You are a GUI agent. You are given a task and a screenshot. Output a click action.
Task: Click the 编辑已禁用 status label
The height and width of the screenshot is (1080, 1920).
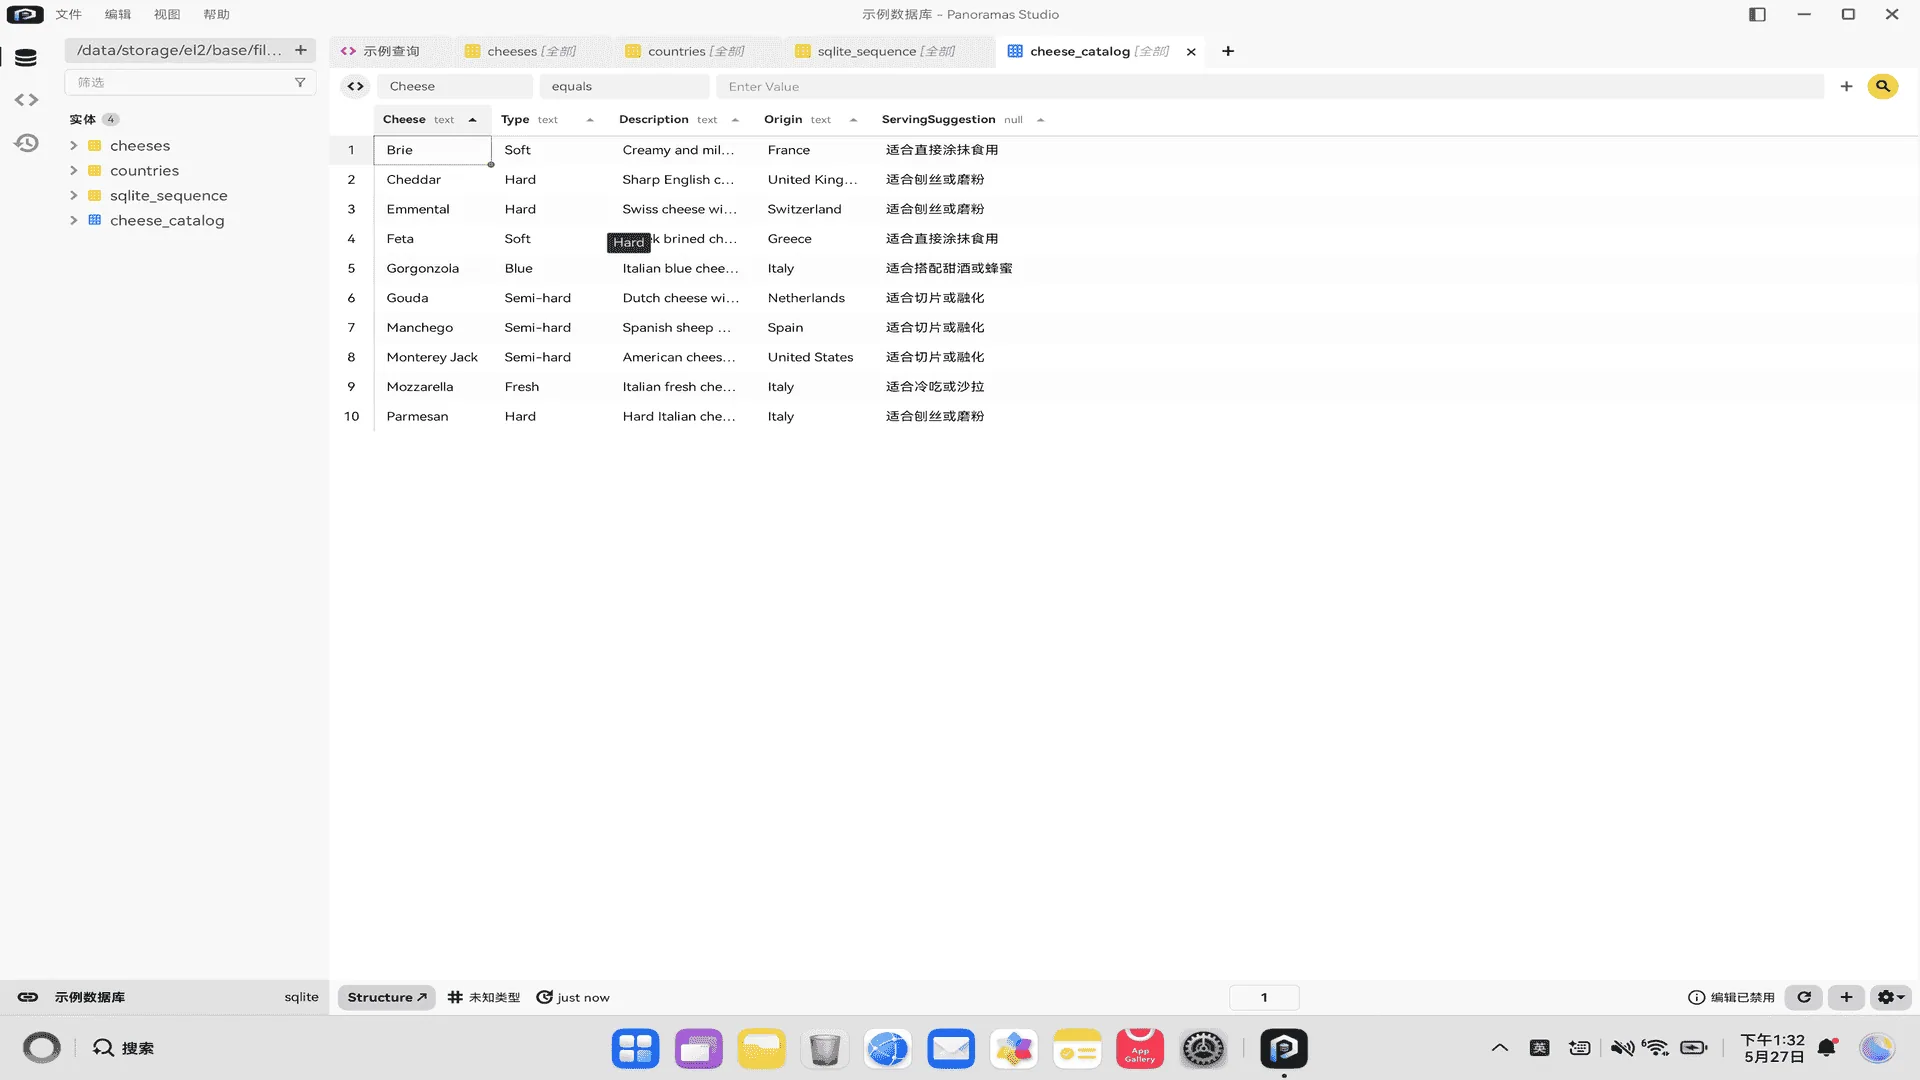pyautogui.click(x=1731, y=997)
